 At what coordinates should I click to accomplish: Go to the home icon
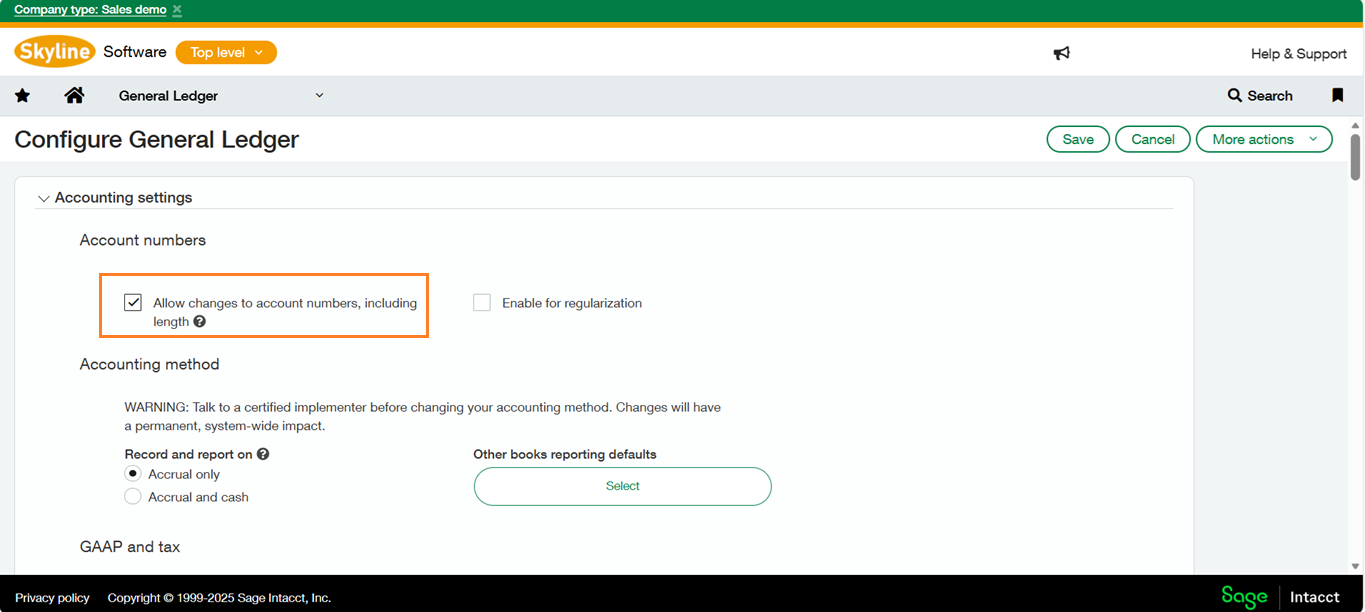pyautogui.click(x=74, y=96)
